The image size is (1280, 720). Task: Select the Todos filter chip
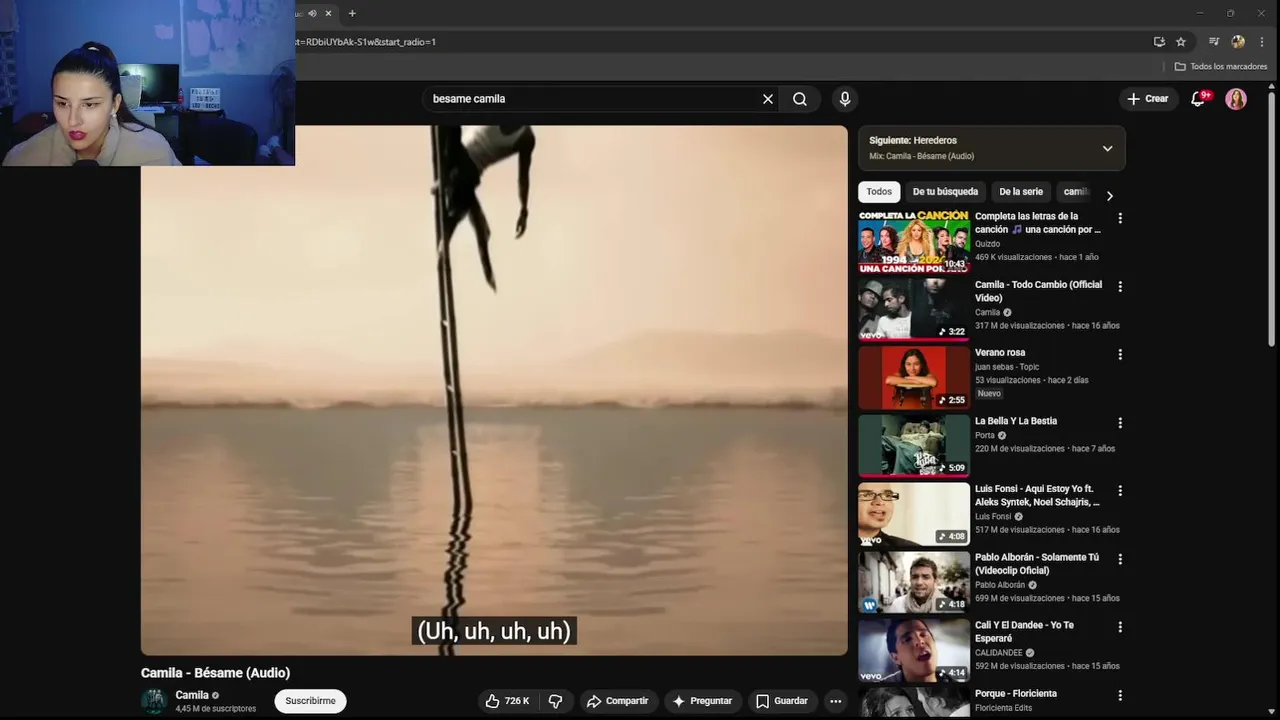click(x=879, y=192)
